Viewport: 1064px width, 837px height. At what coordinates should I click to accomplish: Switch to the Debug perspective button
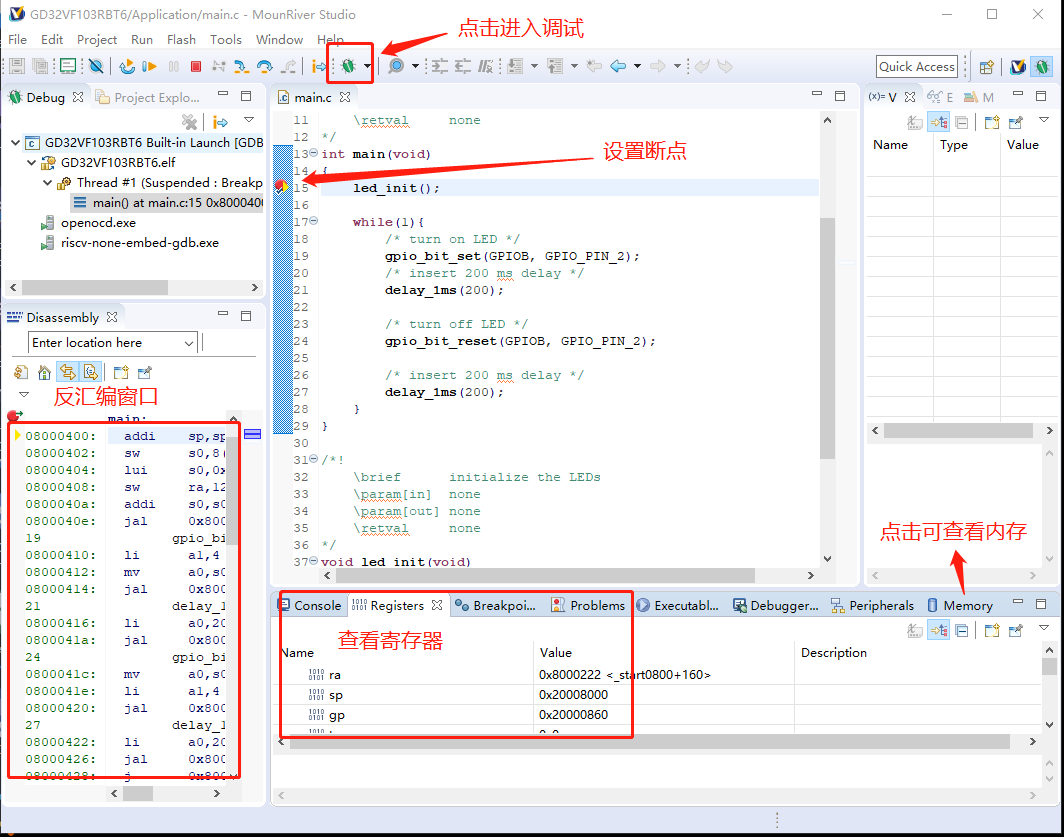point(1042,67)
